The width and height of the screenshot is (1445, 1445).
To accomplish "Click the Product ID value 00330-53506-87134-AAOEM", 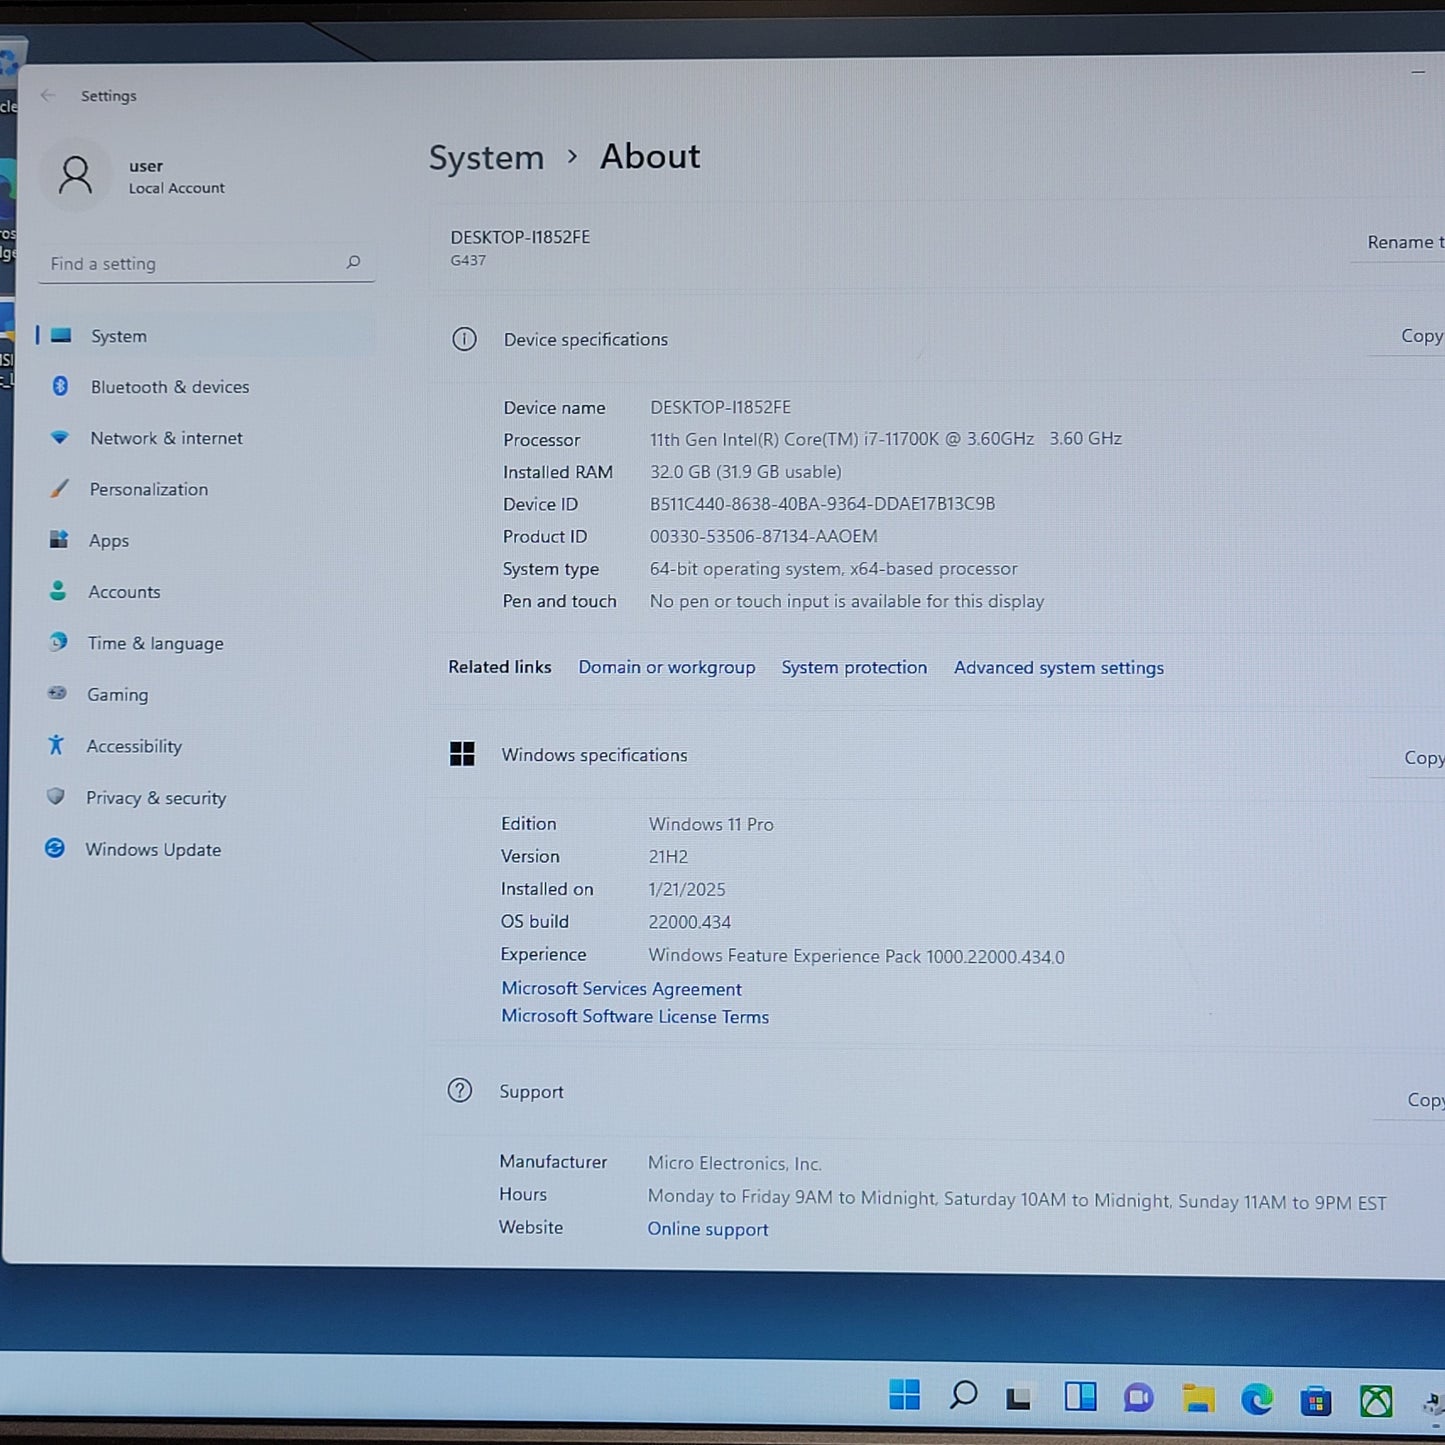I will click(764, 536).
